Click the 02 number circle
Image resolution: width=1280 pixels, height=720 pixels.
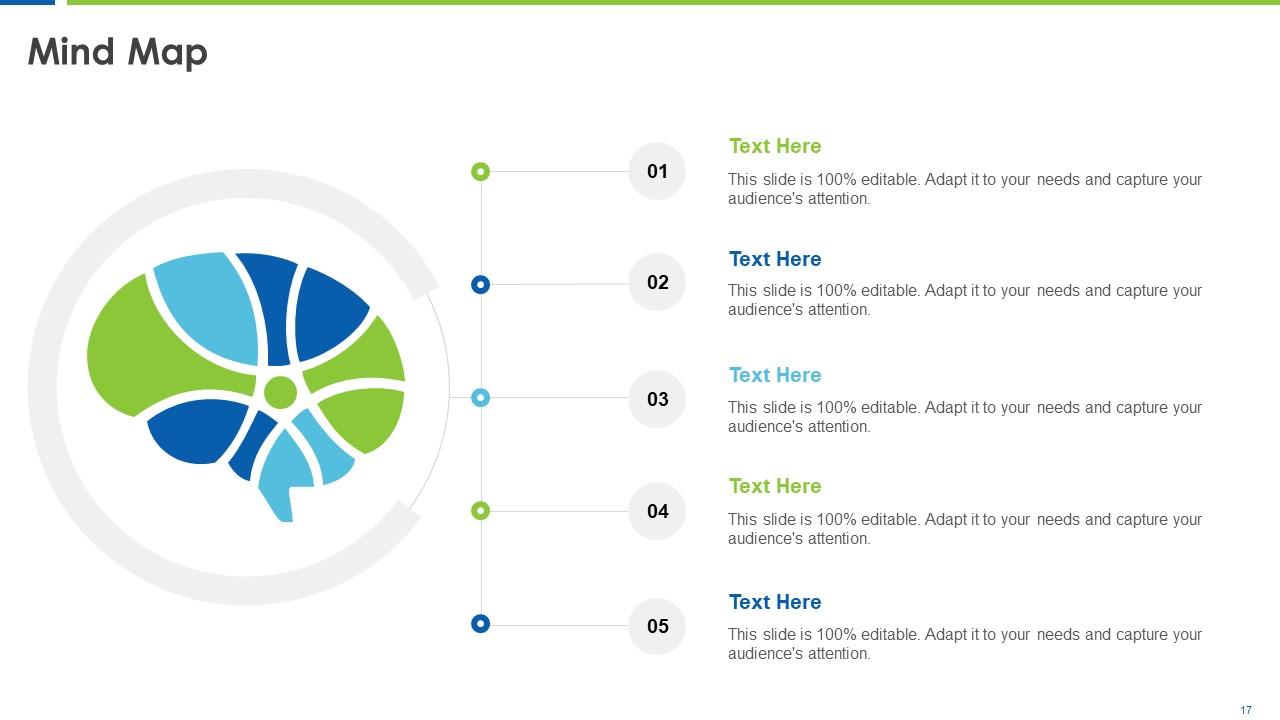tap(657, 282)
